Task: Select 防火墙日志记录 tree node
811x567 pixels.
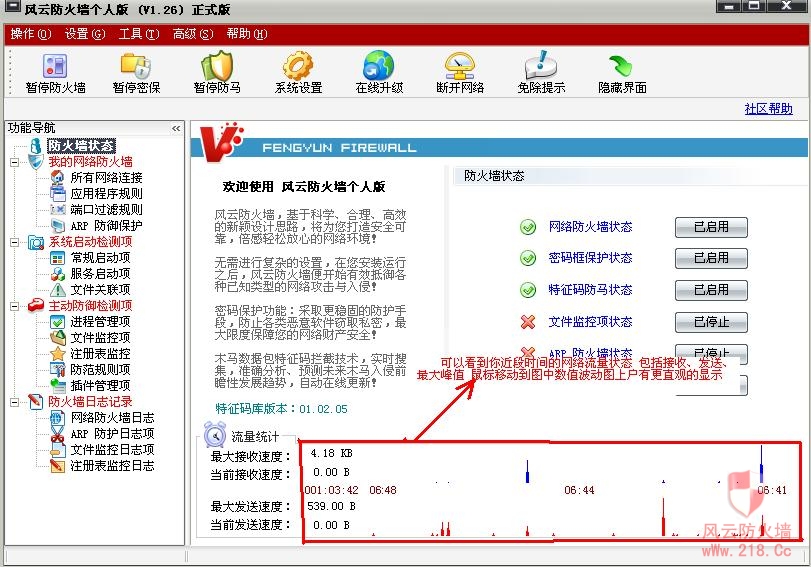Action: tap(91, 402)
